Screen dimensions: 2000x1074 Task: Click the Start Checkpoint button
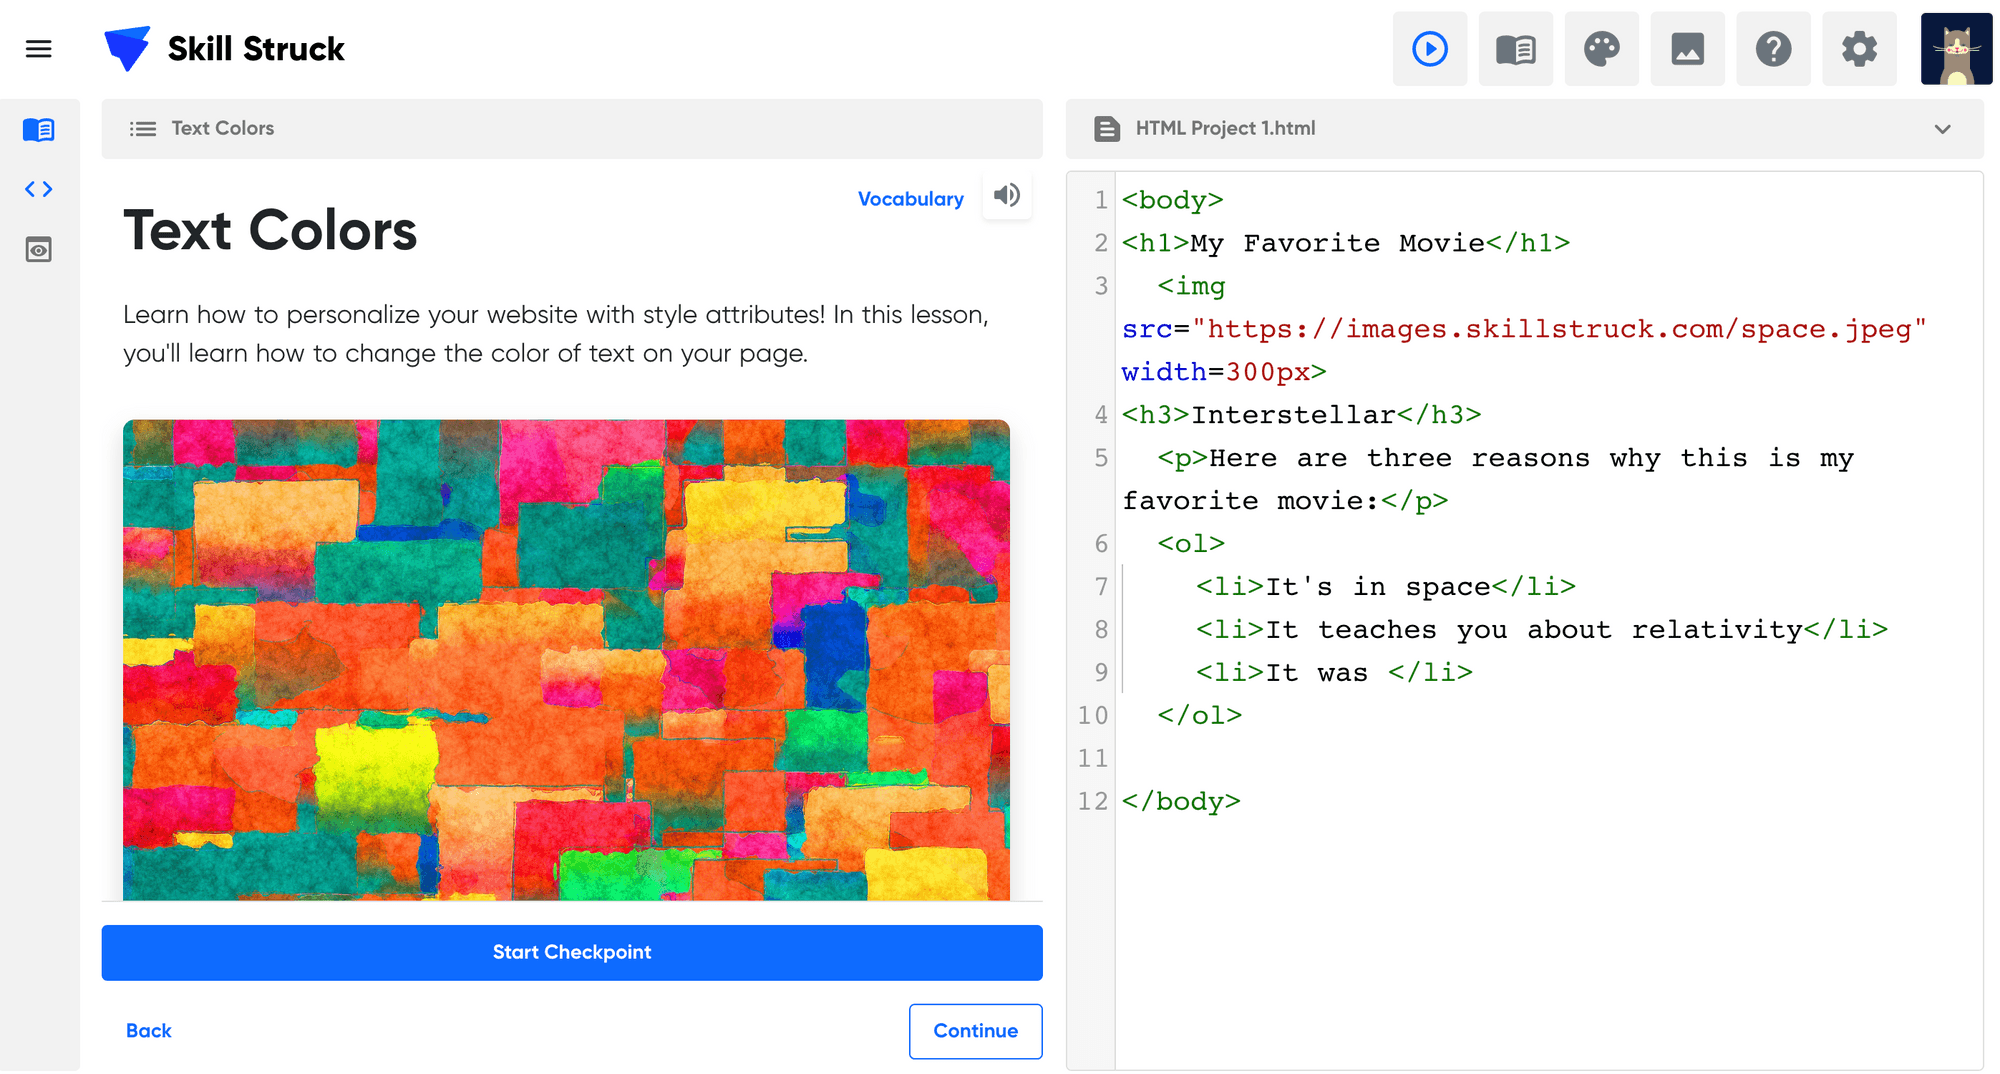[x=572, y=952]
